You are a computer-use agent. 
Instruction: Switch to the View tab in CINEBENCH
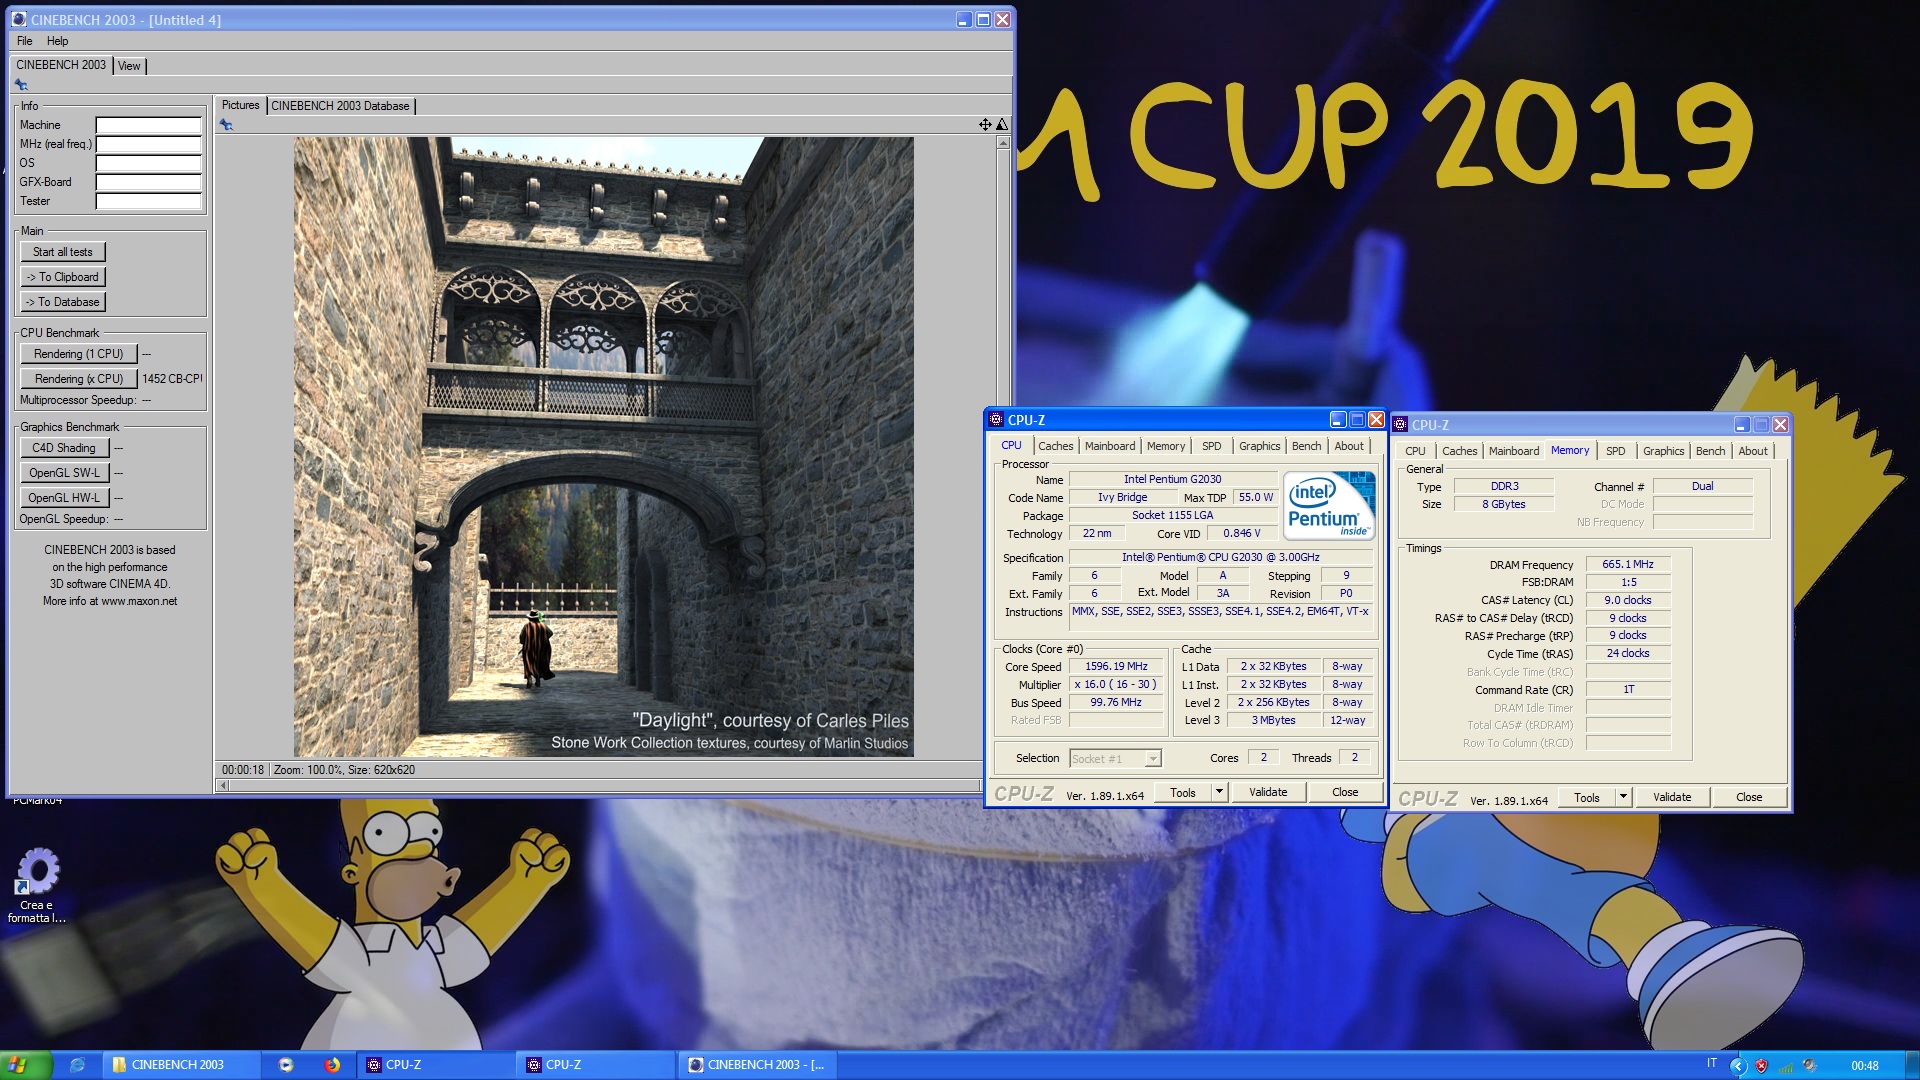[x=129, y=66]
